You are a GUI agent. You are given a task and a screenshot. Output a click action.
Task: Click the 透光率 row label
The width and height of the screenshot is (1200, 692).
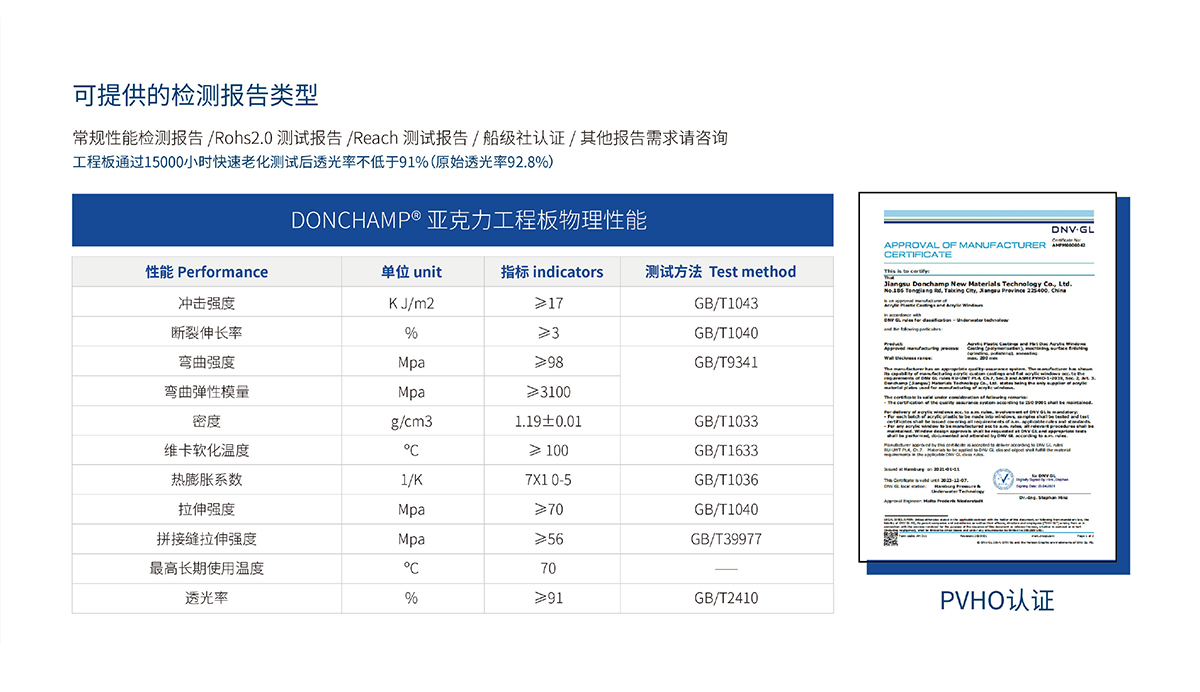207,598
